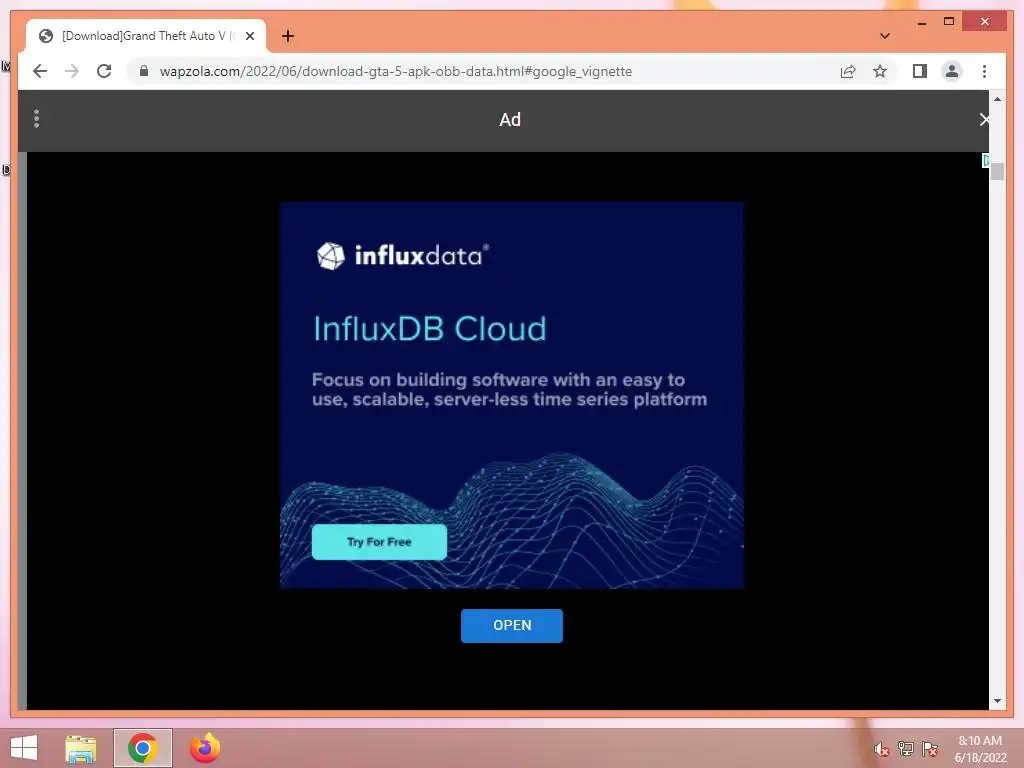Go back to the previous page
Image resolution: width=1024 pixels, height=768 pixels.
point(40,71)
